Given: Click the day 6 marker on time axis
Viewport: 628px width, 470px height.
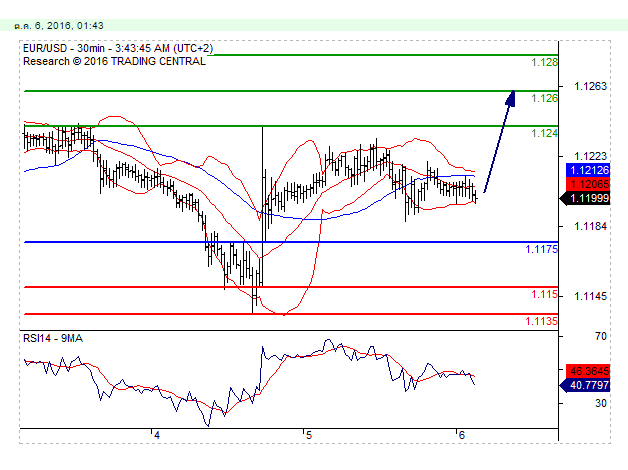Looking at the screenshot, I should tap(461, 435).
